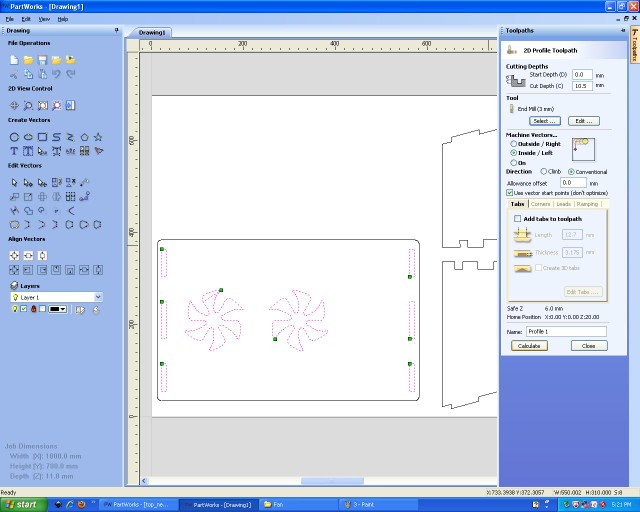
Task: Select Inside / Left machine vectors option
Action: (513, 153)
